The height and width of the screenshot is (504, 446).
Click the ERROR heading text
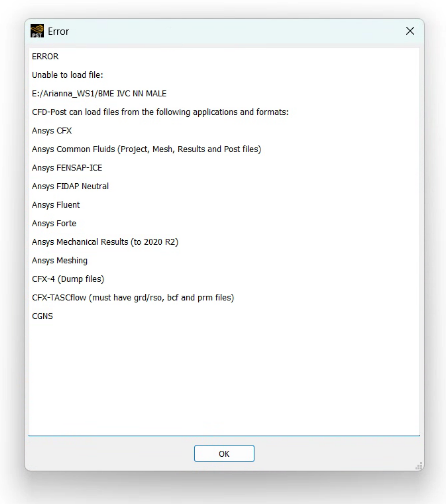(x=45, y=56)
